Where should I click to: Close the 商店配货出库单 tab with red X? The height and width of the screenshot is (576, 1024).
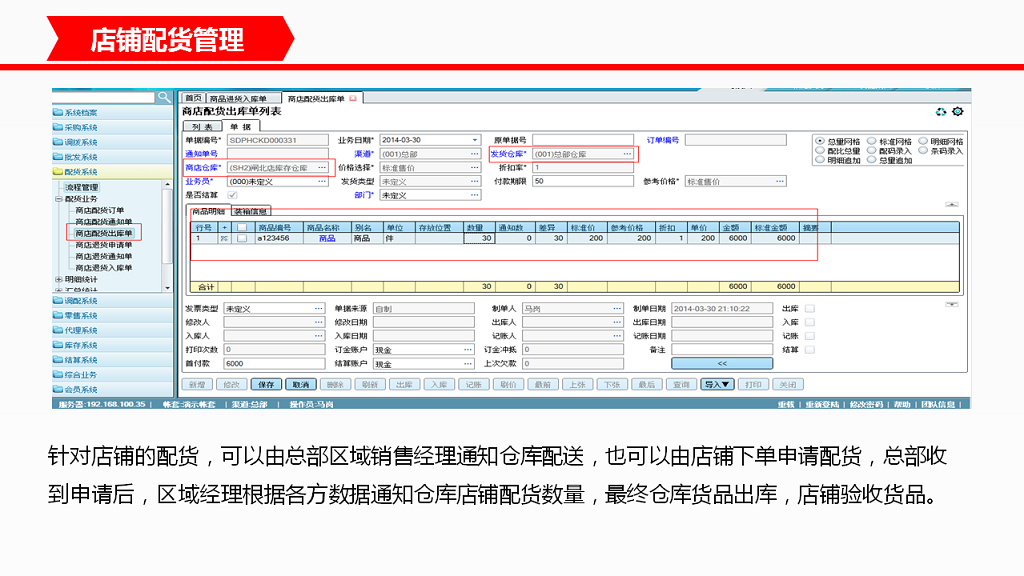click(353, 99)
